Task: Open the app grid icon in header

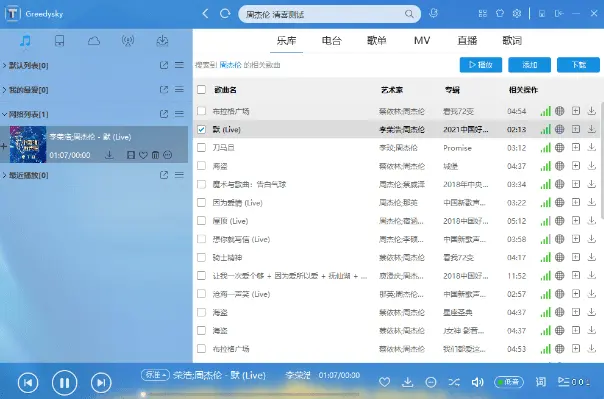Action: (483, 14)
